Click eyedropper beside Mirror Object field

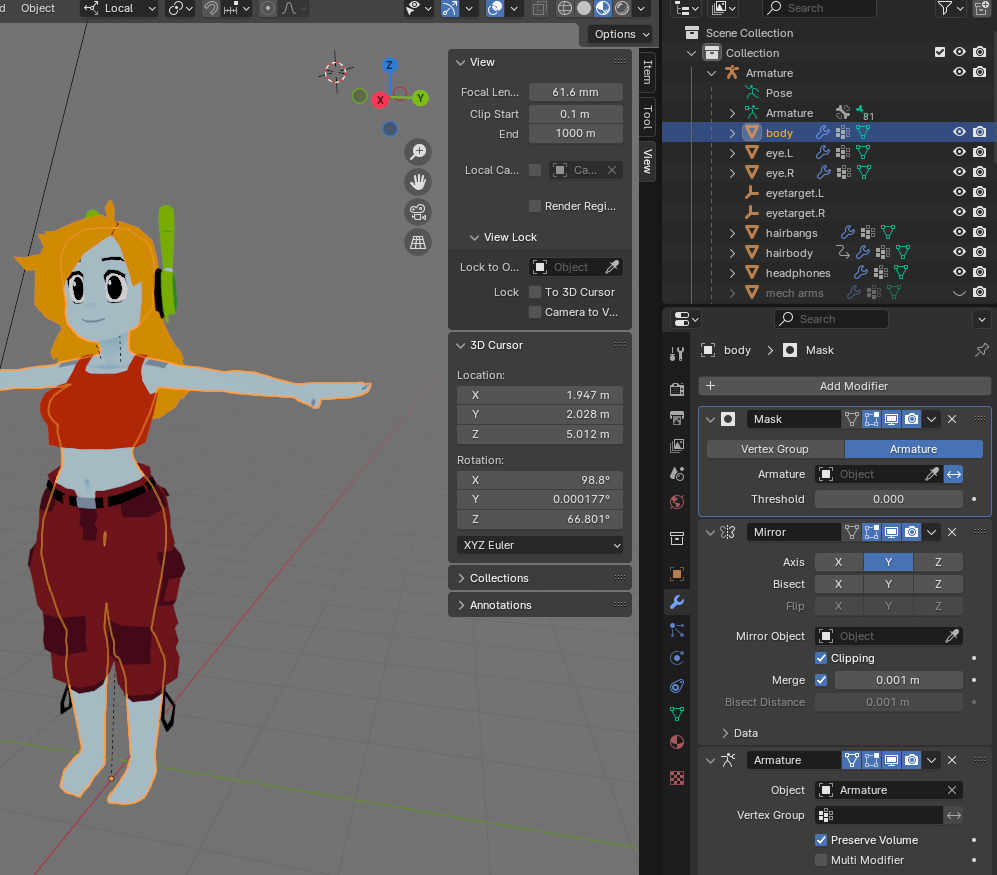952,636
